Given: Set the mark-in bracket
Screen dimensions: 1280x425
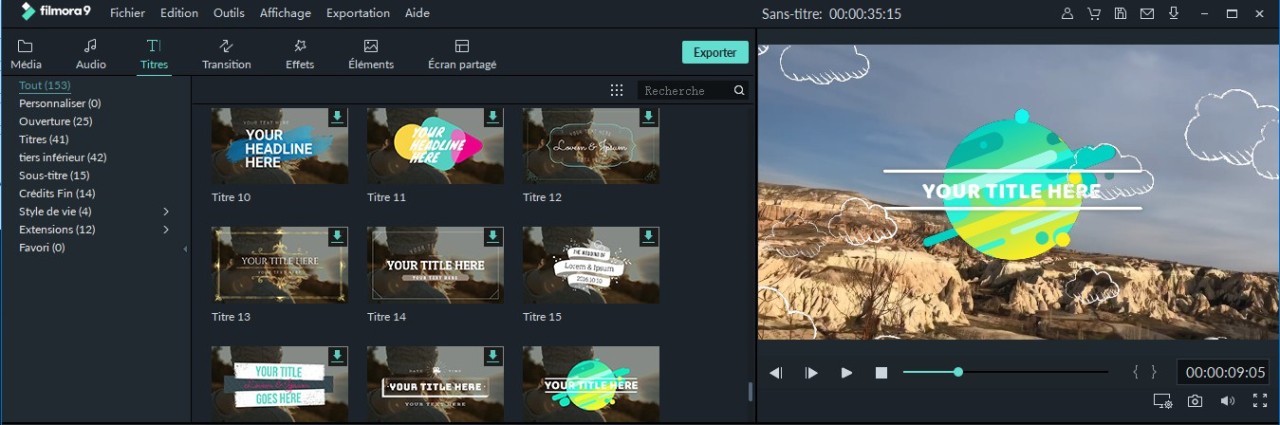Looking at the screenshot, I should [1136, 372].
